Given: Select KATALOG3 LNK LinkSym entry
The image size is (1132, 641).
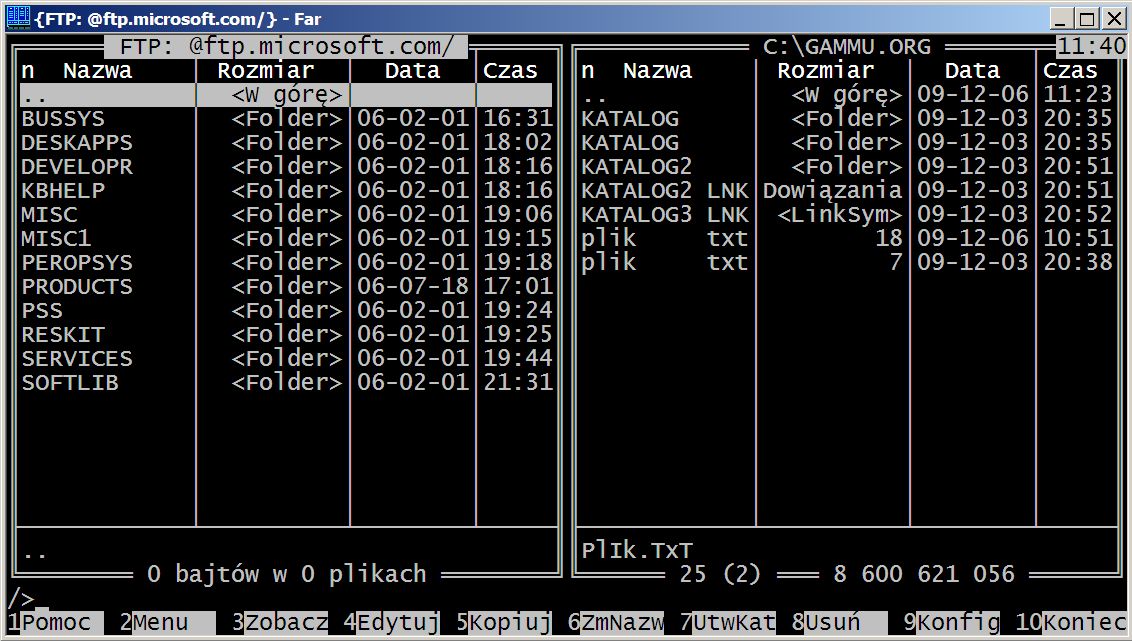Looking at the screenshot, I should click(x=847, y=214).
